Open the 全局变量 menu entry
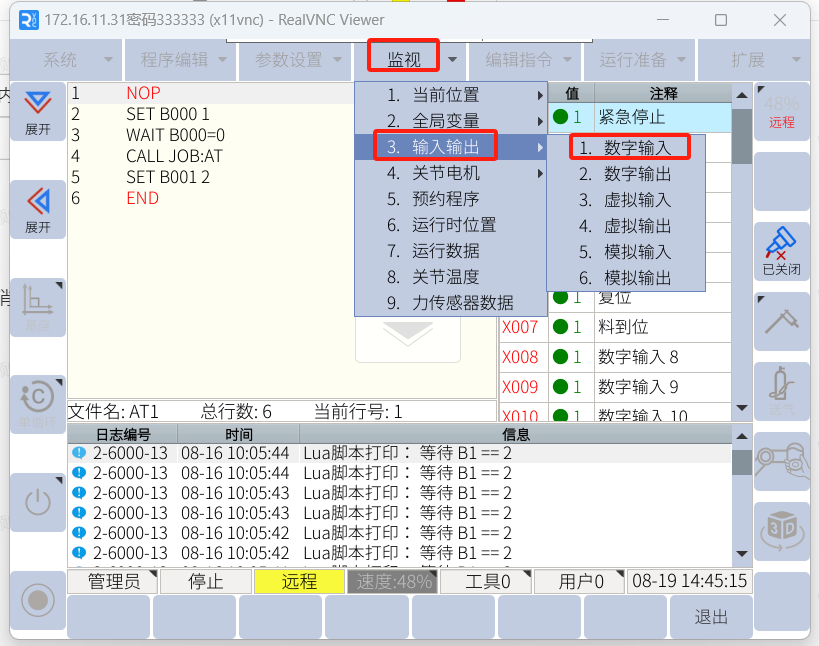This screenshot has height=646, width=819. click(446, 121)
